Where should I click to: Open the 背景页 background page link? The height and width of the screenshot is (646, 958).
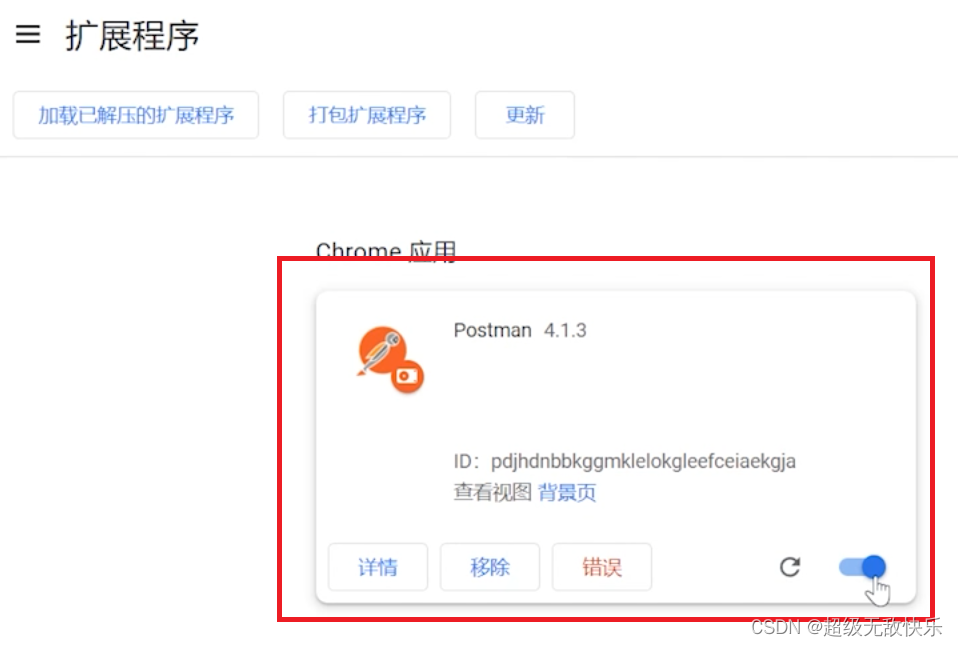point(567,493)
